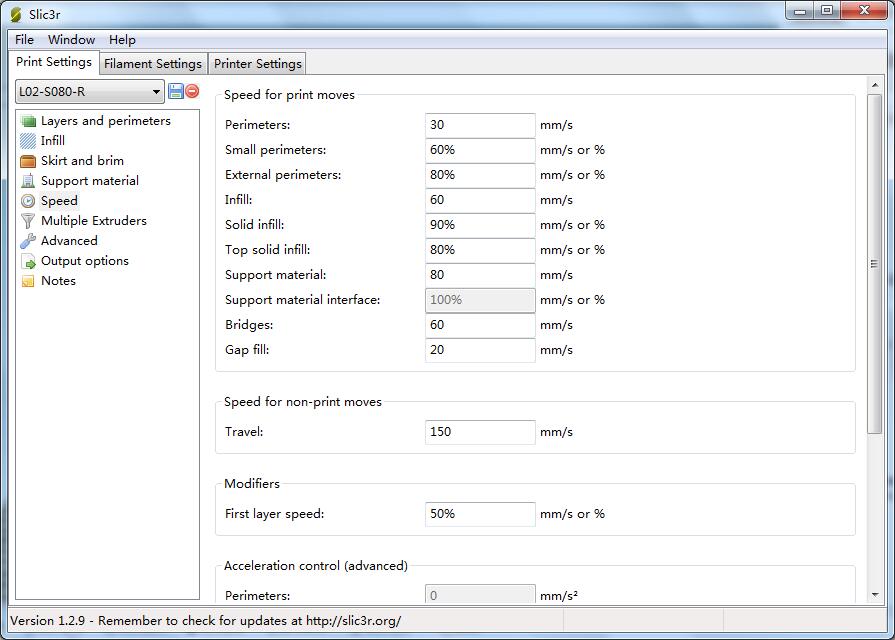Click the First layer speed field
Screen dimensions: 895x640
point(480,514)
